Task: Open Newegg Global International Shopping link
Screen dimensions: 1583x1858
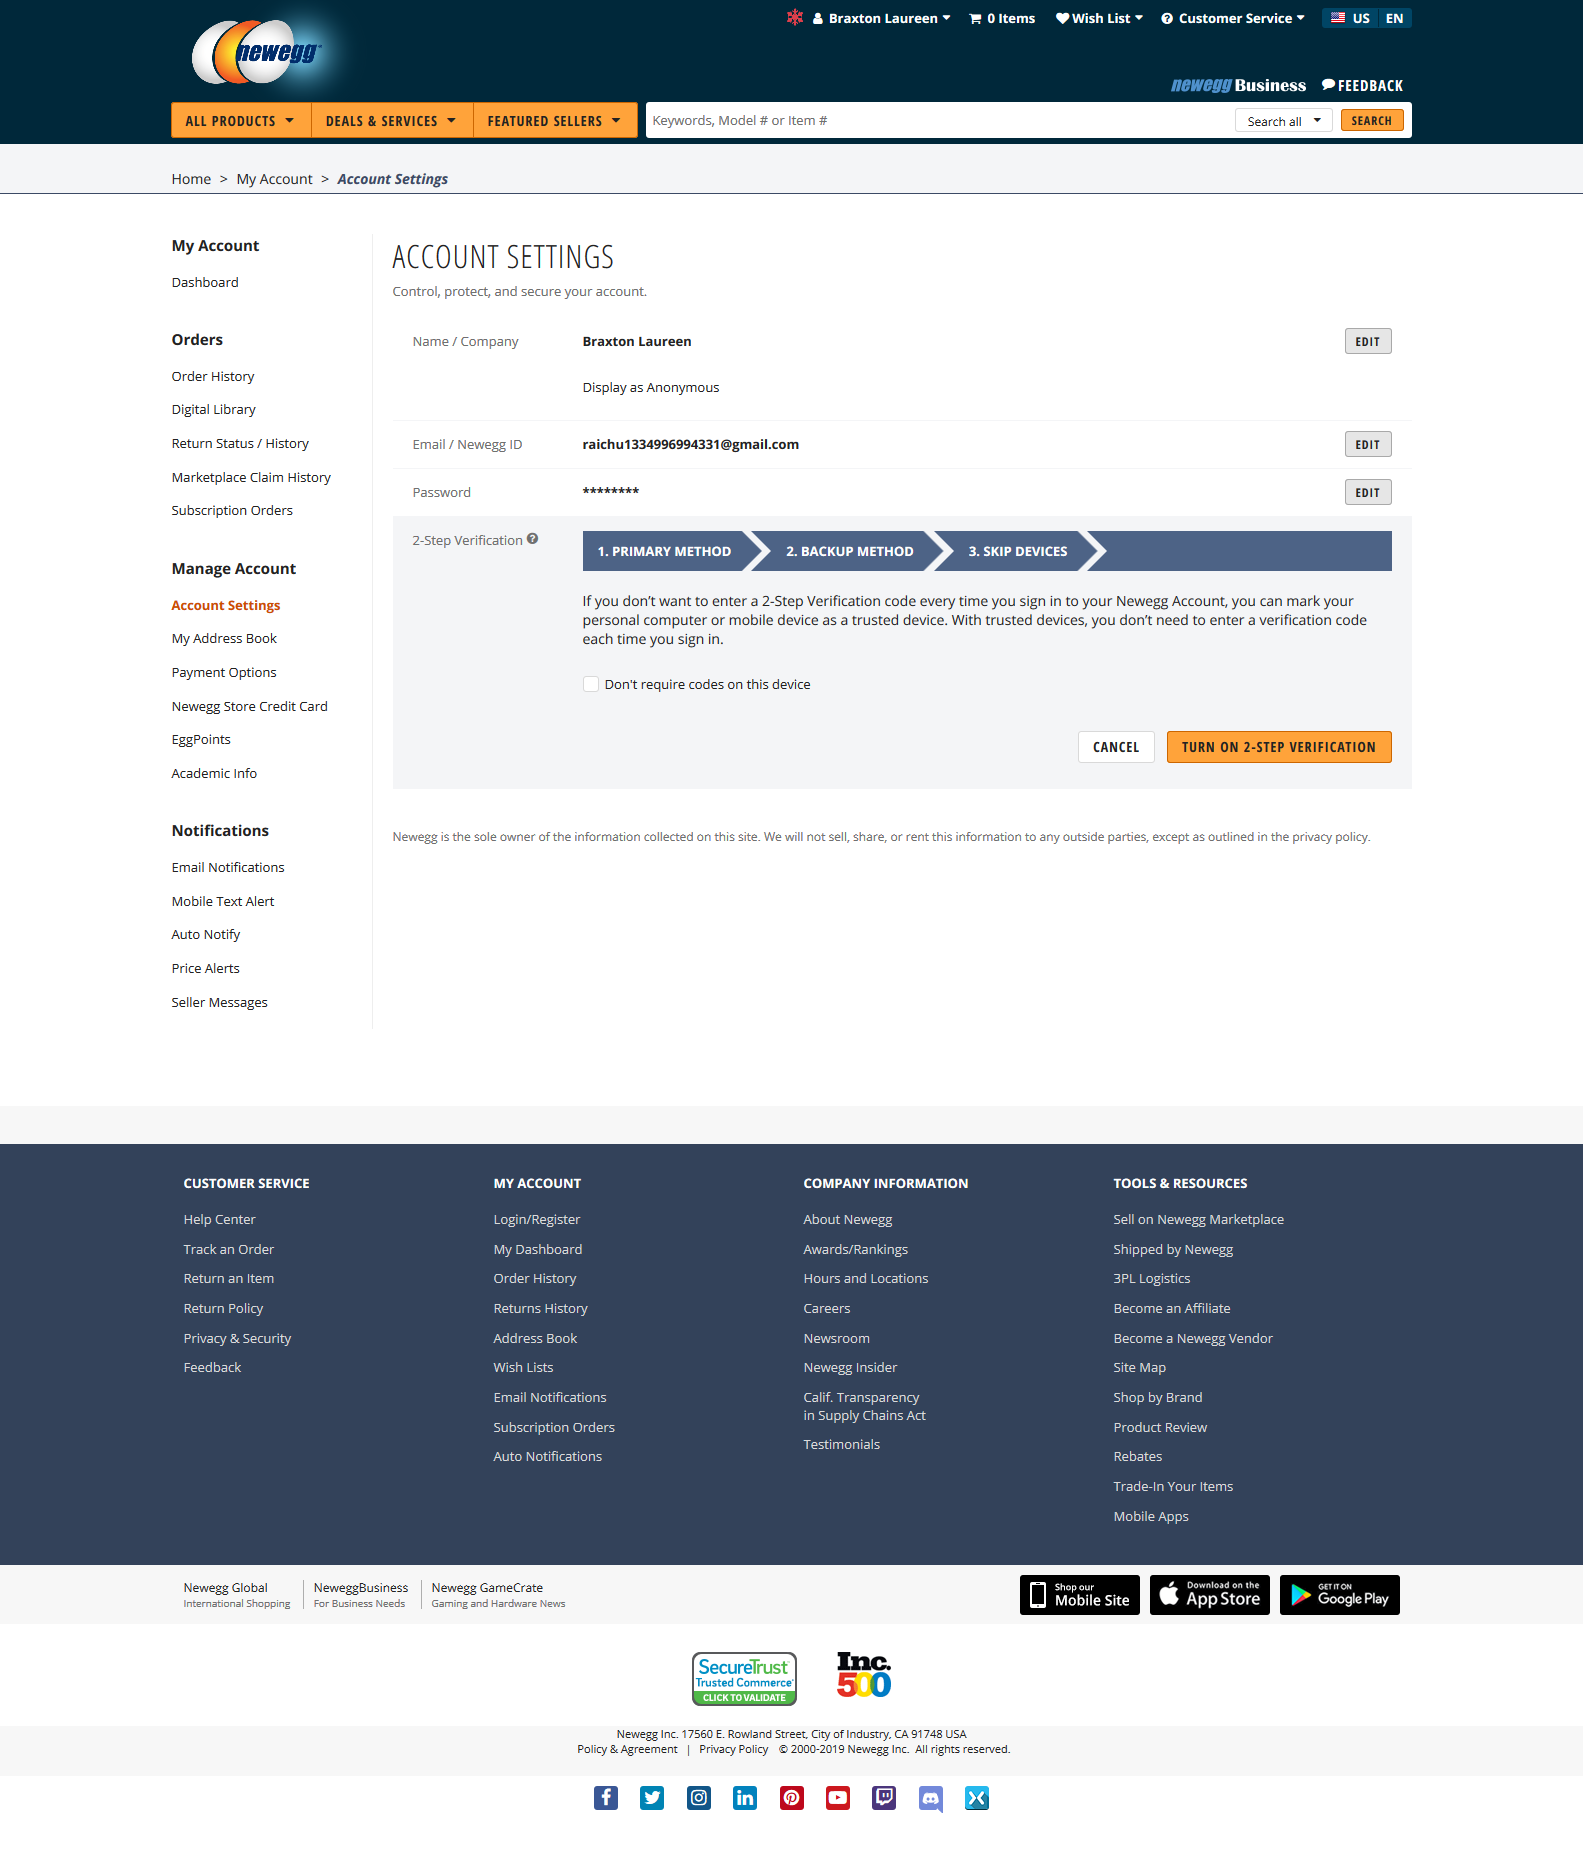Action: coord(237,1595)
